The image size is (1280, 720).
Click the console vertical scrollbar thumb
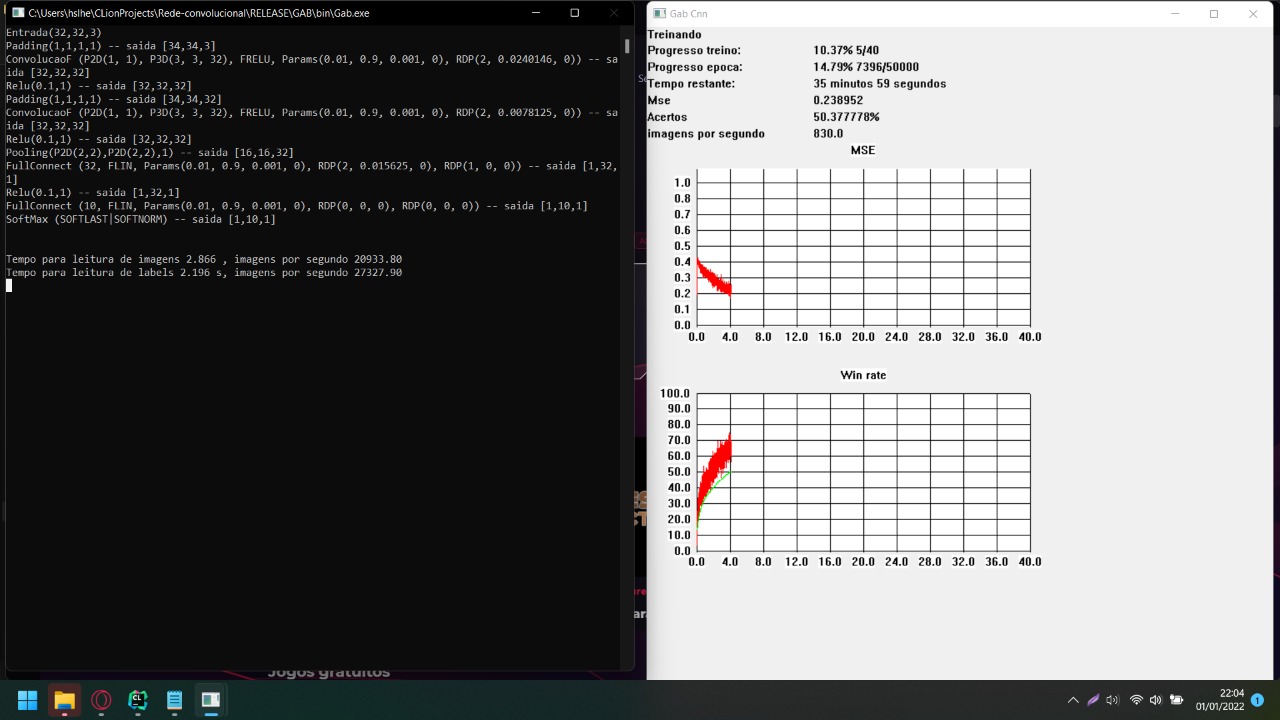point(627,46)
